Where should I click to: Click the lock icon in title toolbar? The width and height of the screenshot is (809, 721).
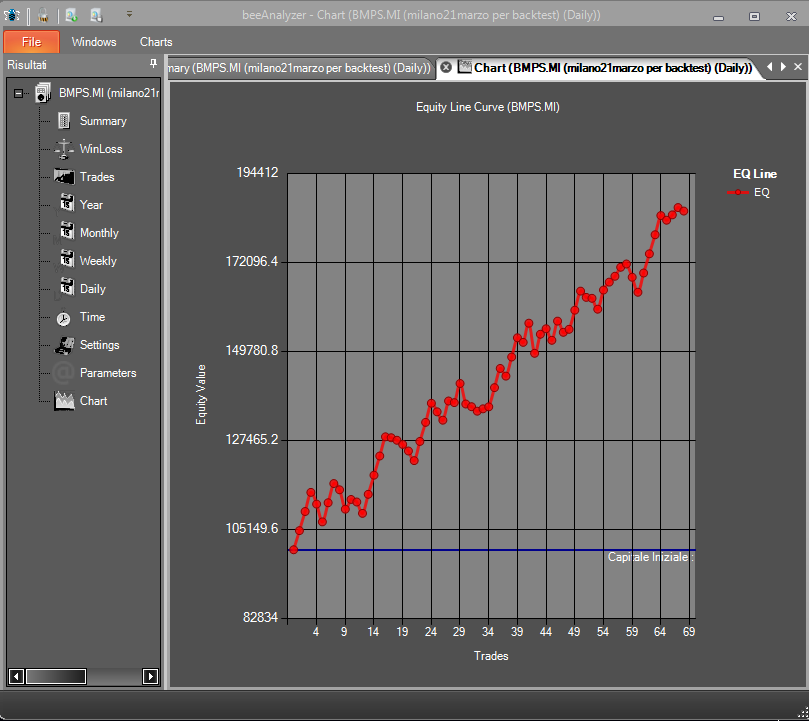click(x=43, y=15)
